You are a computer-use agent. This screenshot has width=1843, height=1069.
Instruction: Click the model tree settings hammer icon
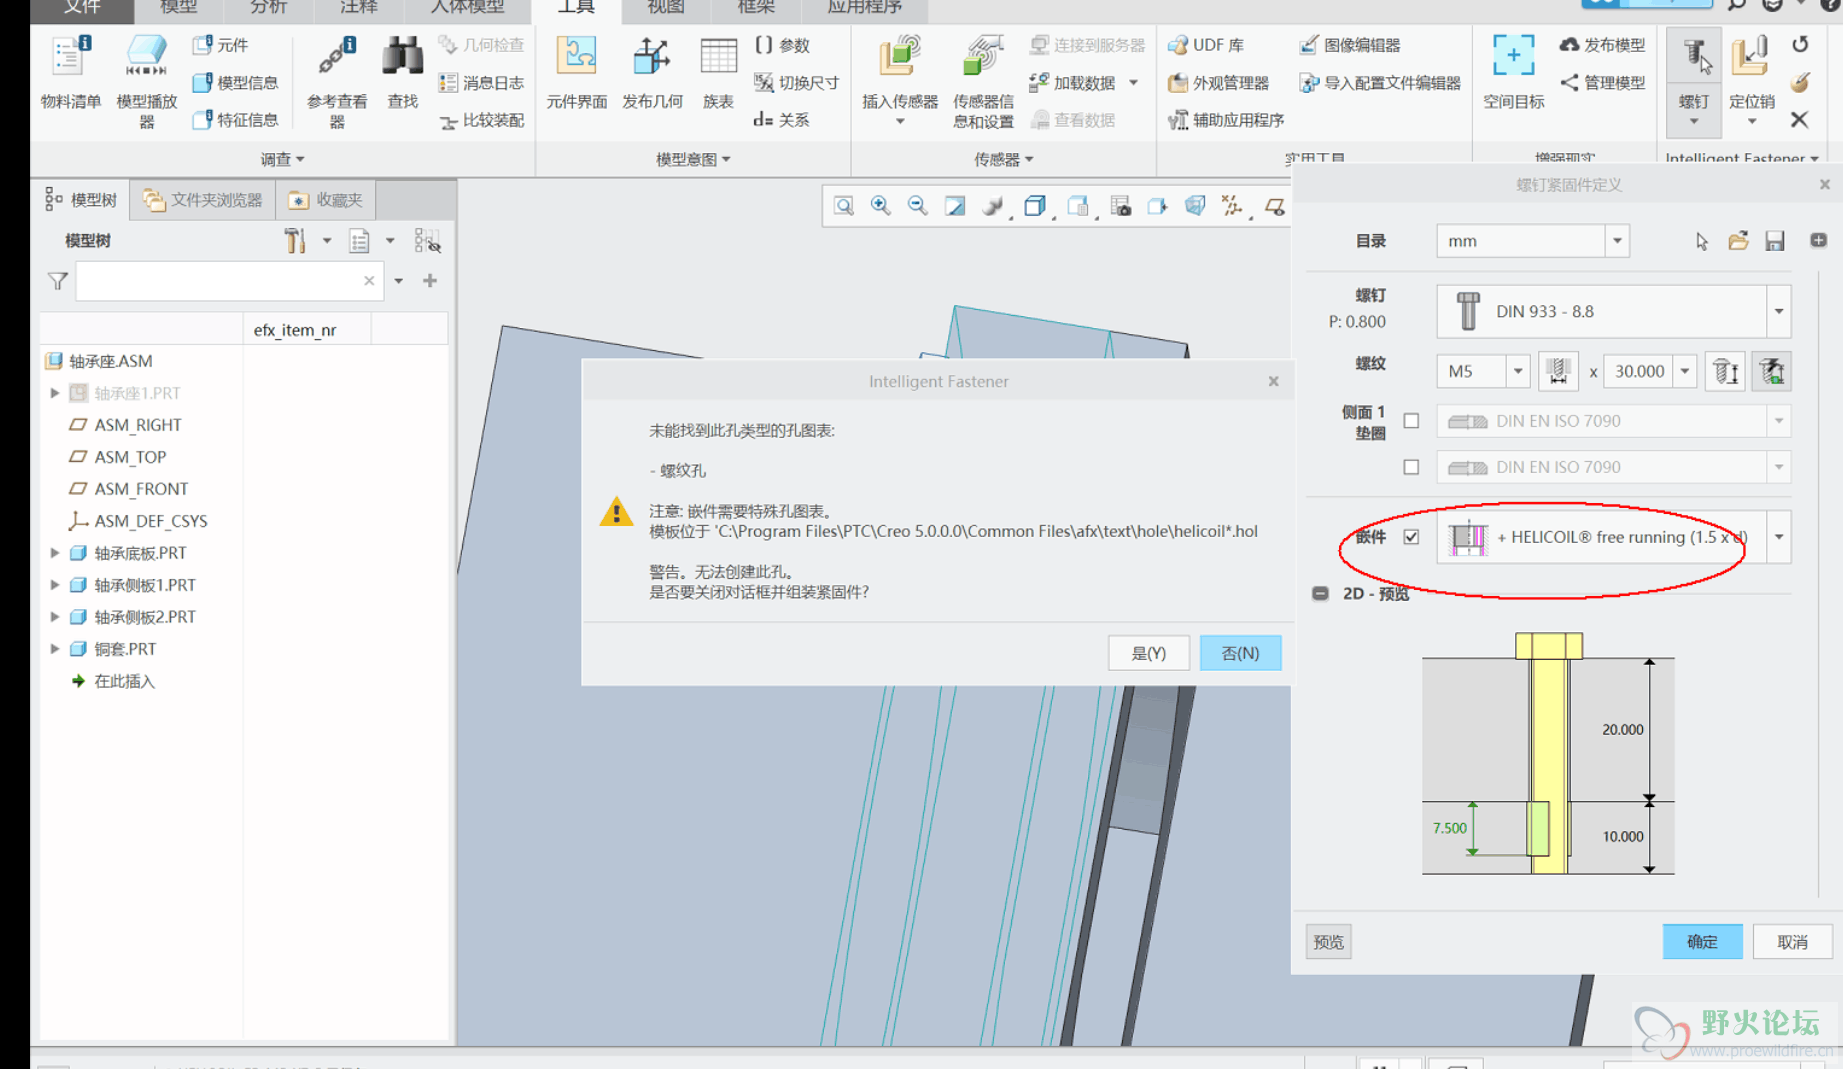294,241
